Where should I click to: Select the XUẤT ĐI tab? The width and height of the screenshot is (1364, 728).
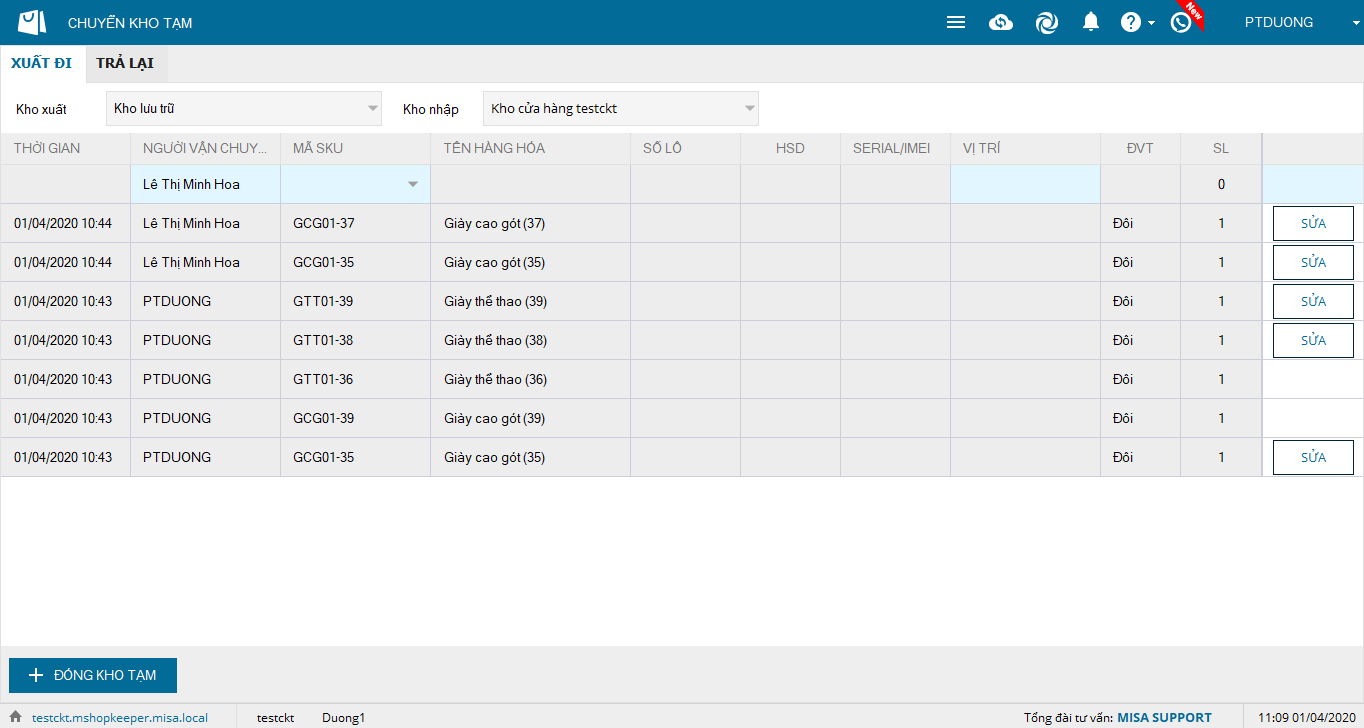pos(41,63)
